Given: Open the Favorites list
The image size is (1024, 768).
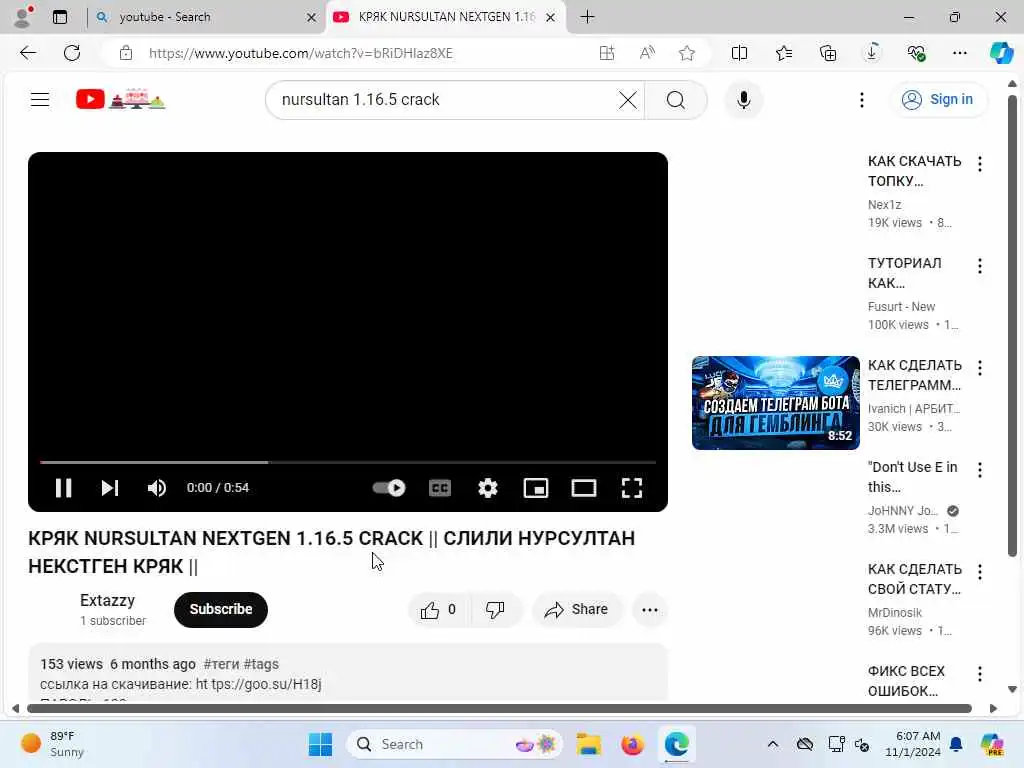Looking at the screenshot, I should pos(784,53).
